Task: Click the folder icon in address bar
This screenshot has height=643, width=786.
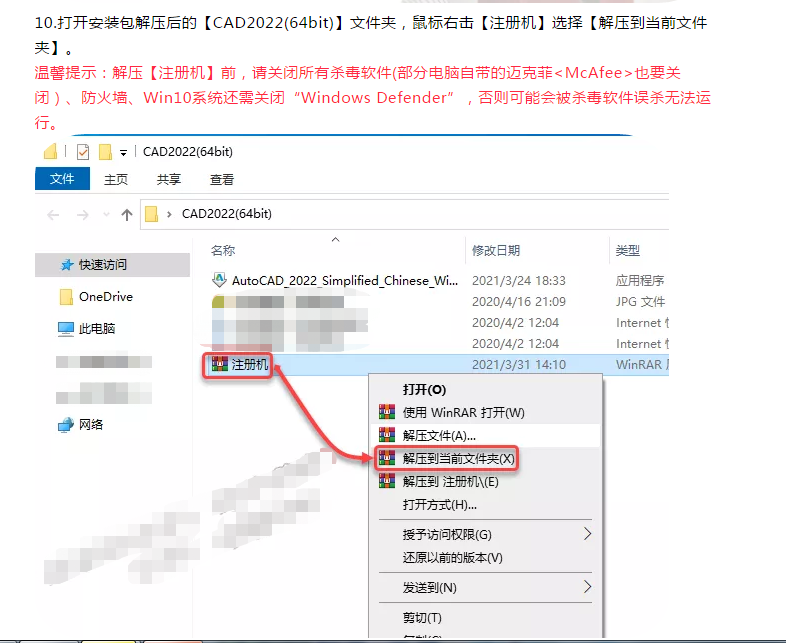Action: pos(151,214)
